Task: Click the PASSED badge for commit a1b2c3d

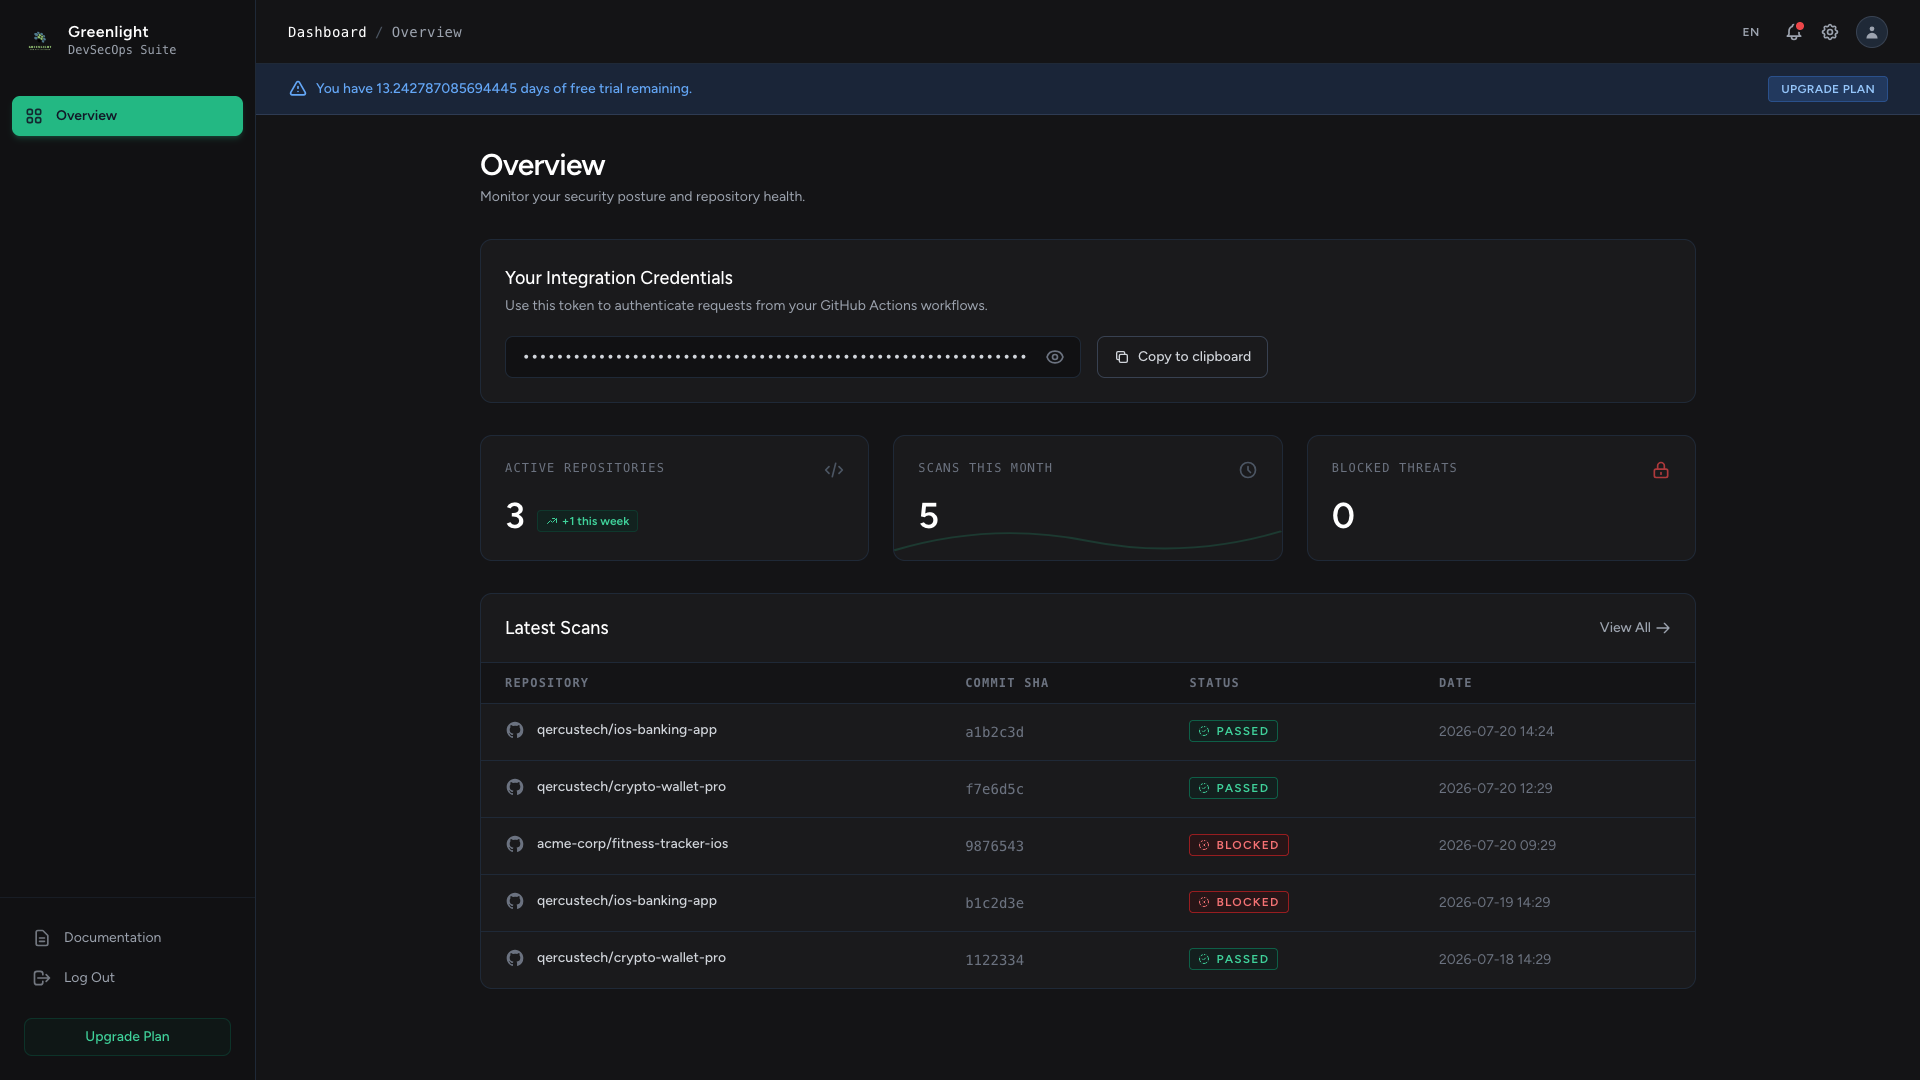Action: (x=1233, y=731)
